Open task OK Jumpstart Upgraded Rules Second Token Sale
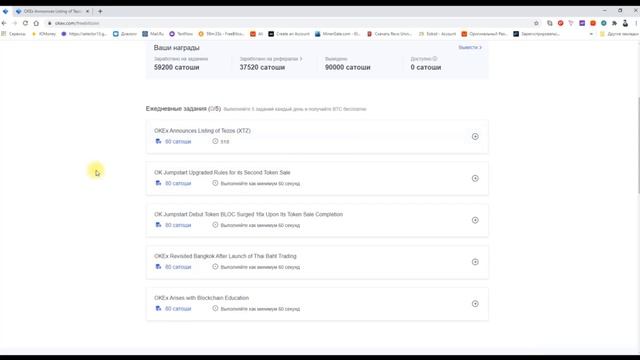 222,173
